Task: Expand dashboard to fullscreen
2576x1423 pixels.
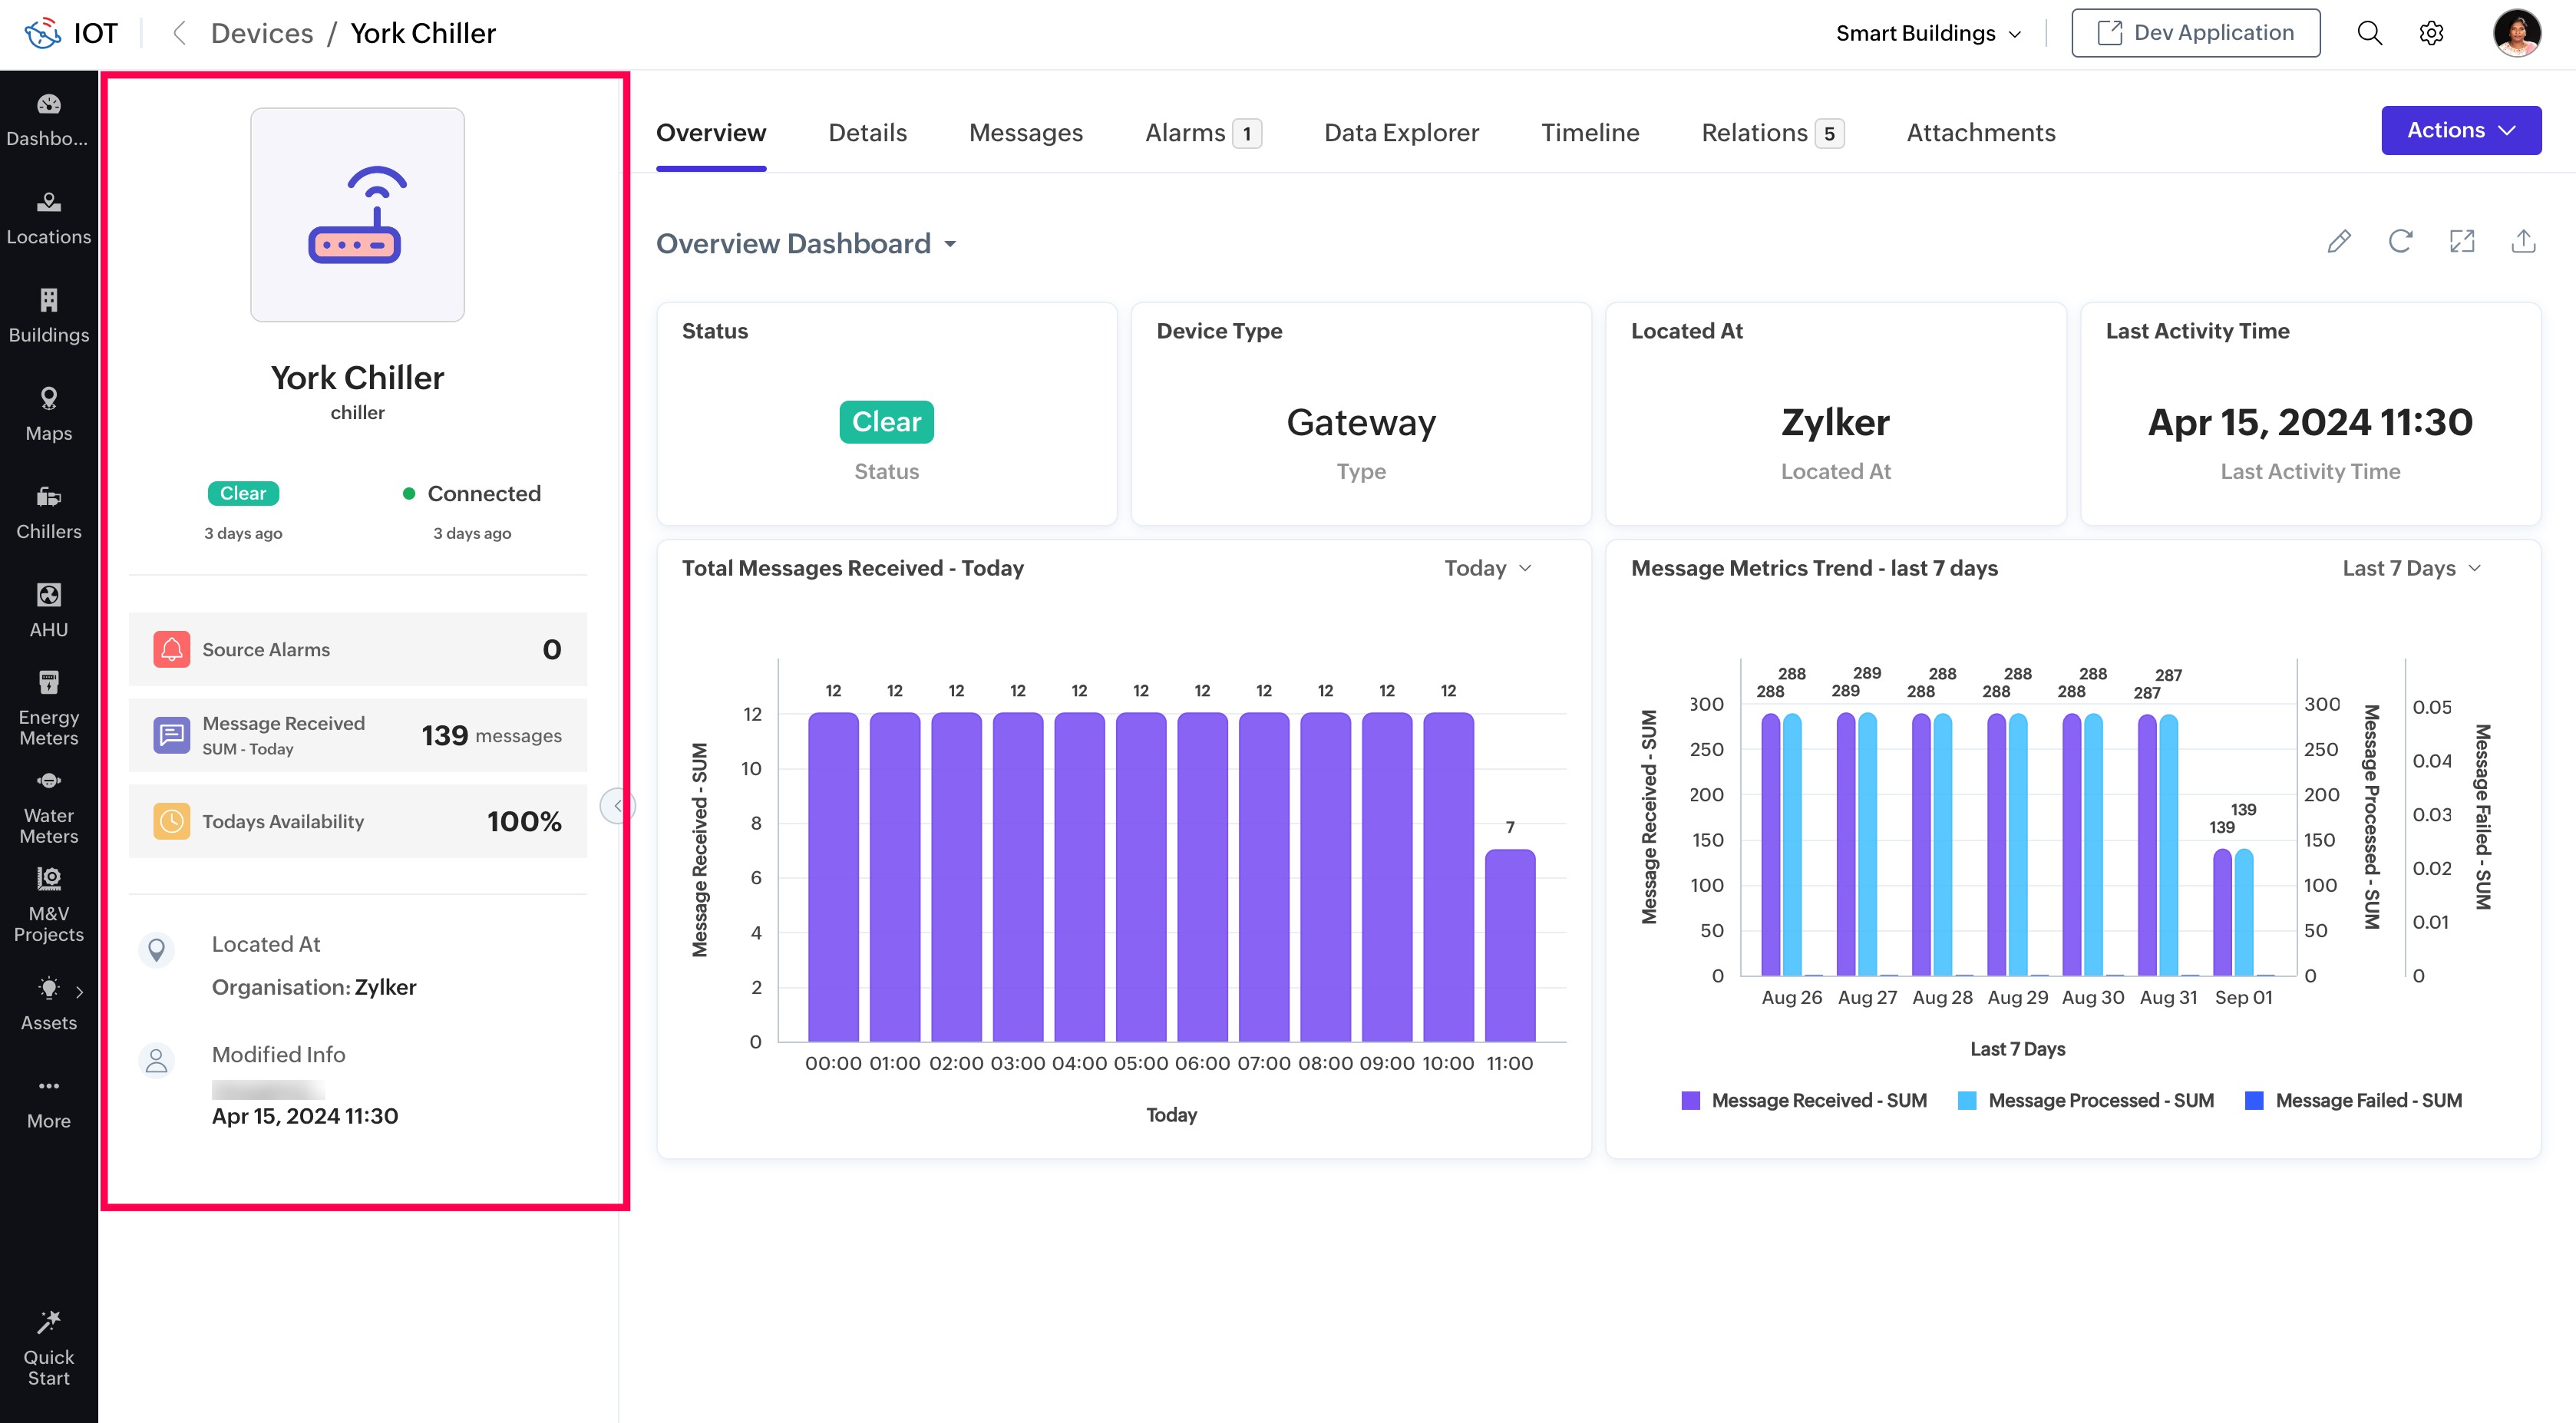Action: 2461,242
